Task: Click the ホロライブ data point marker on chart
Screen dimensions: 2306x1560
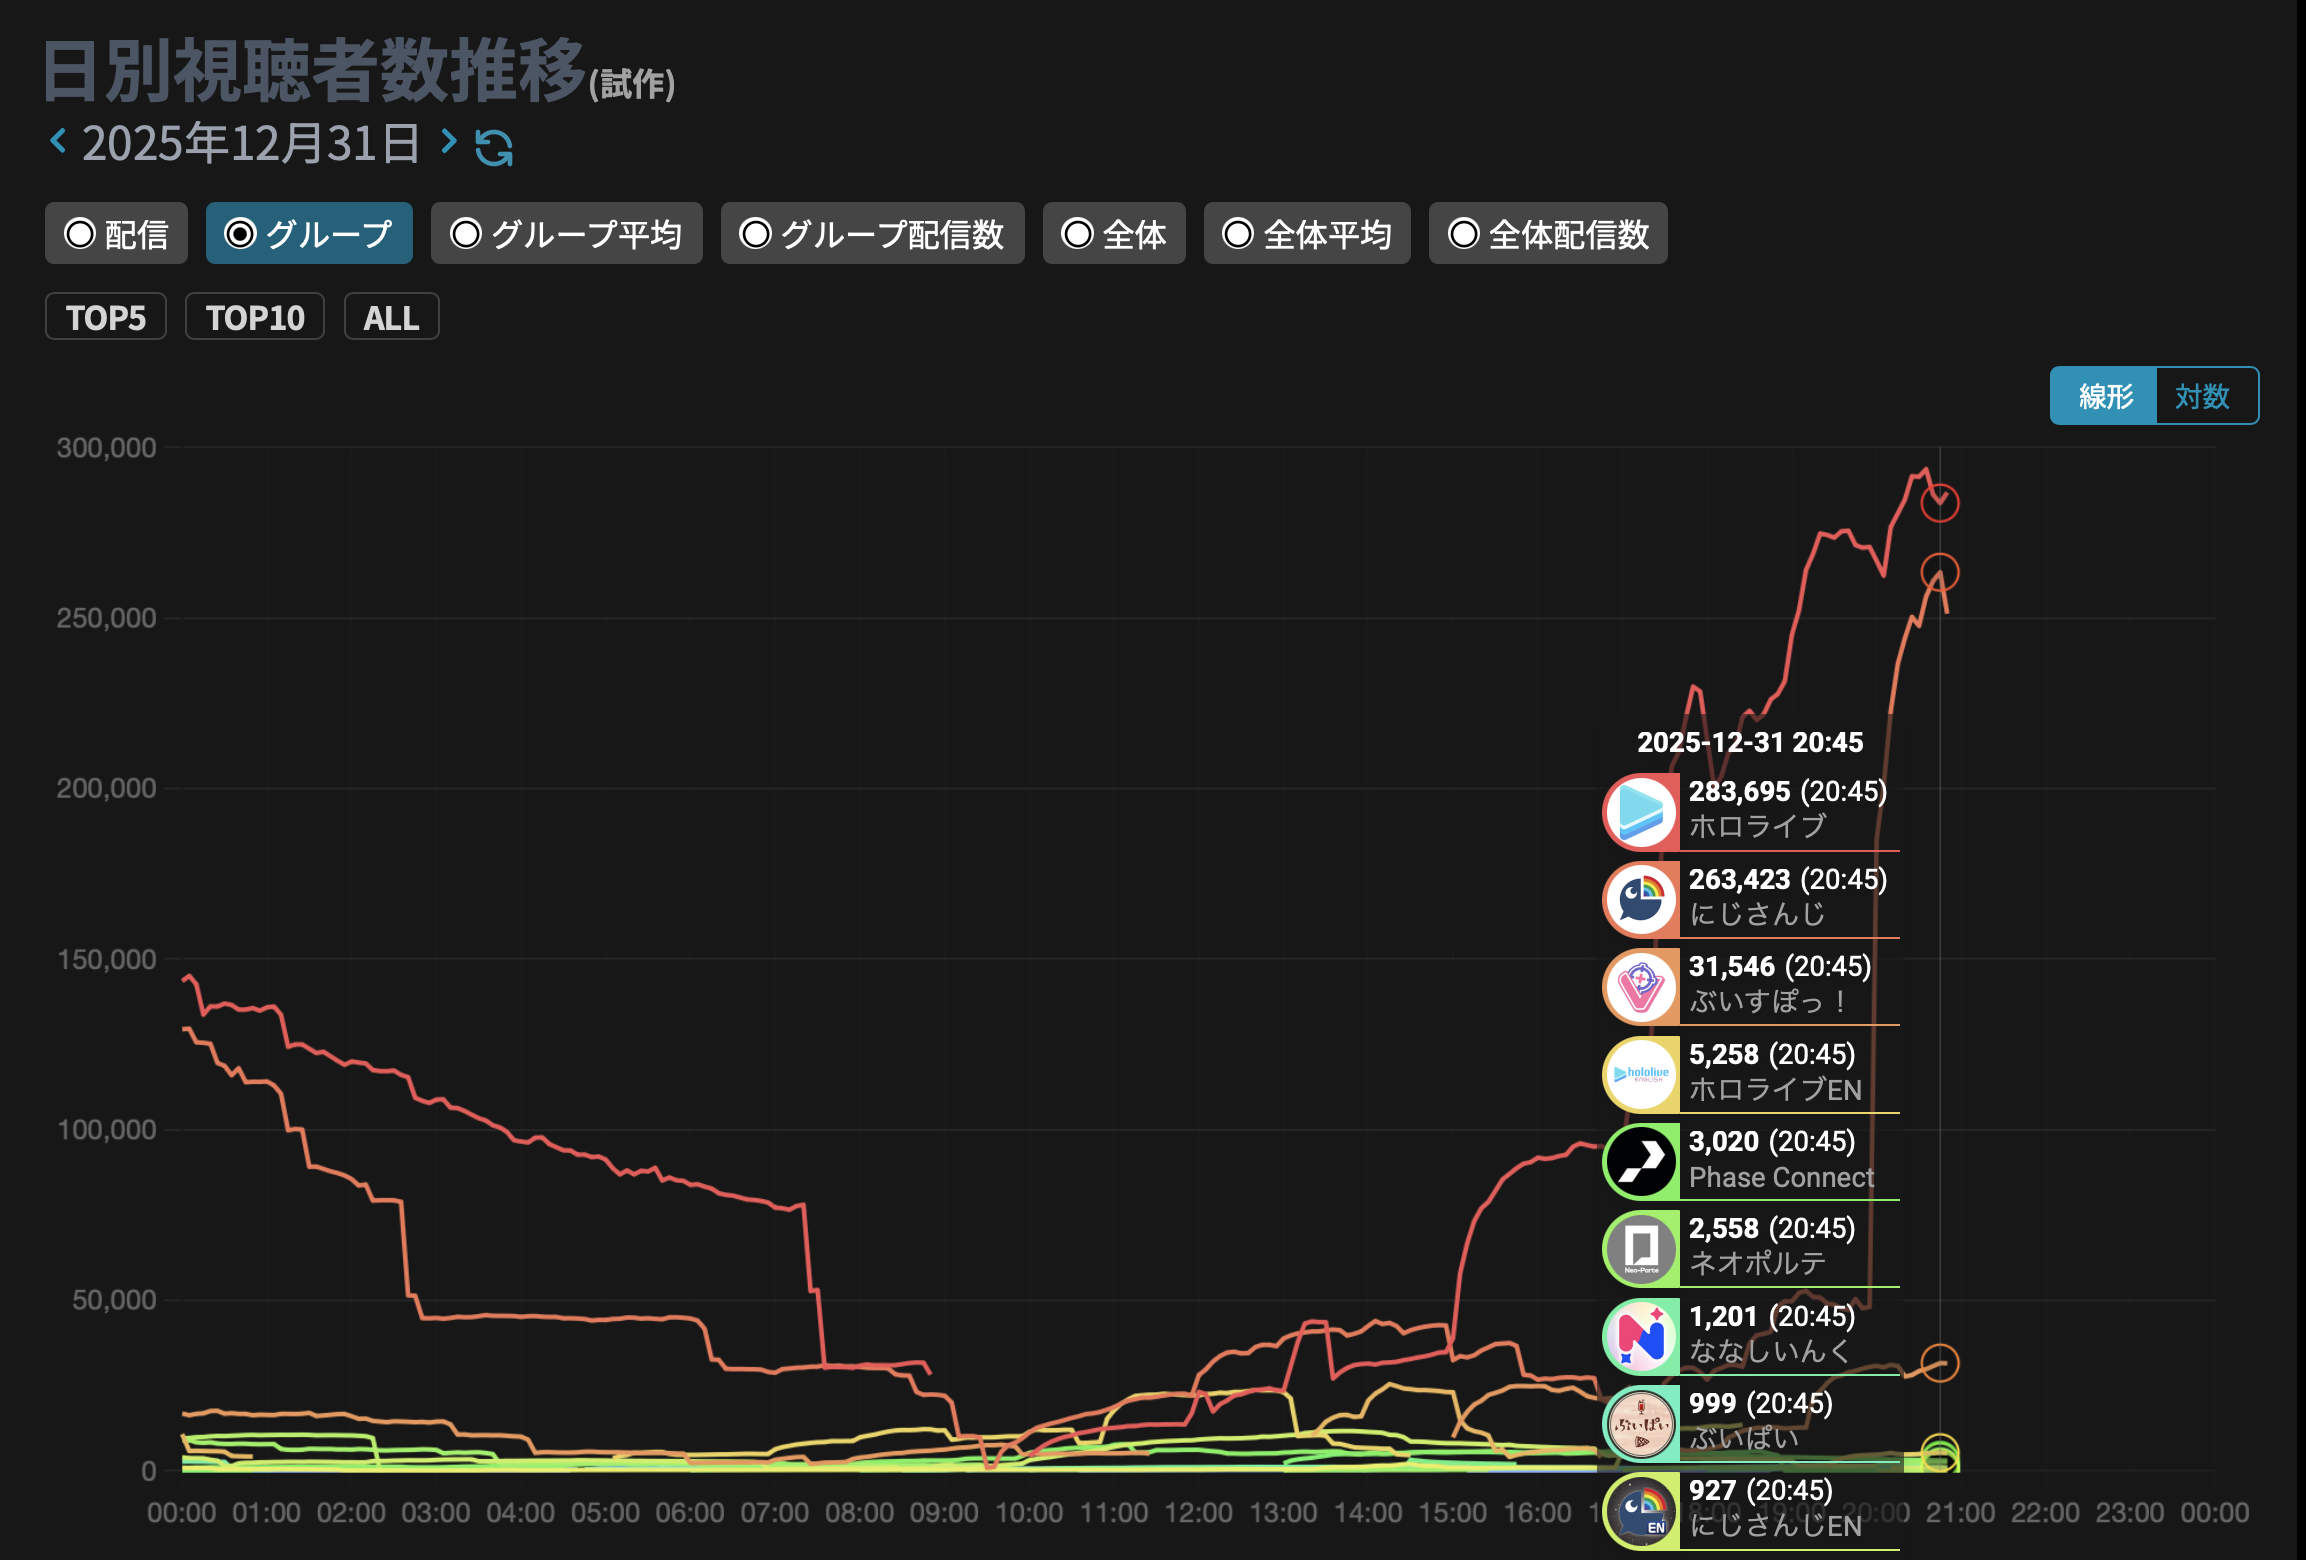Action: click(x=1939, y=503)
